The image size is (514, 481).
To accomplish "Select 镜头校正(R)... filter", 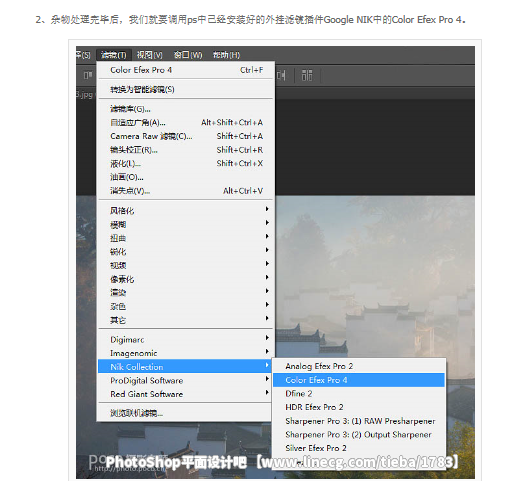I will [186, 150].
